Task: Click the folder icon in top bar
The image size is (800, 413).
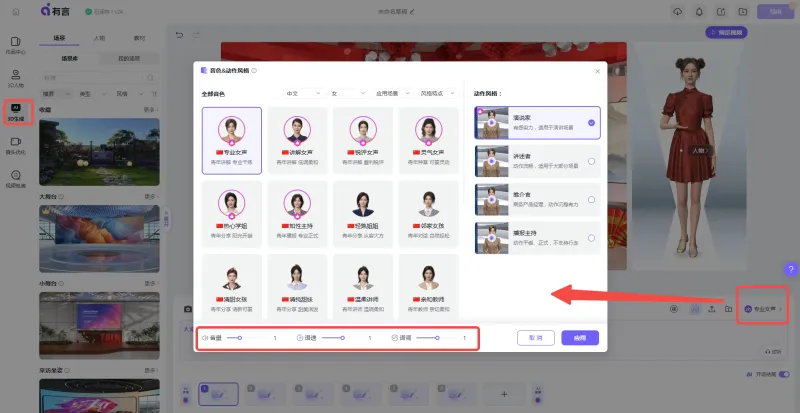Action: click(x=742, y=11)
